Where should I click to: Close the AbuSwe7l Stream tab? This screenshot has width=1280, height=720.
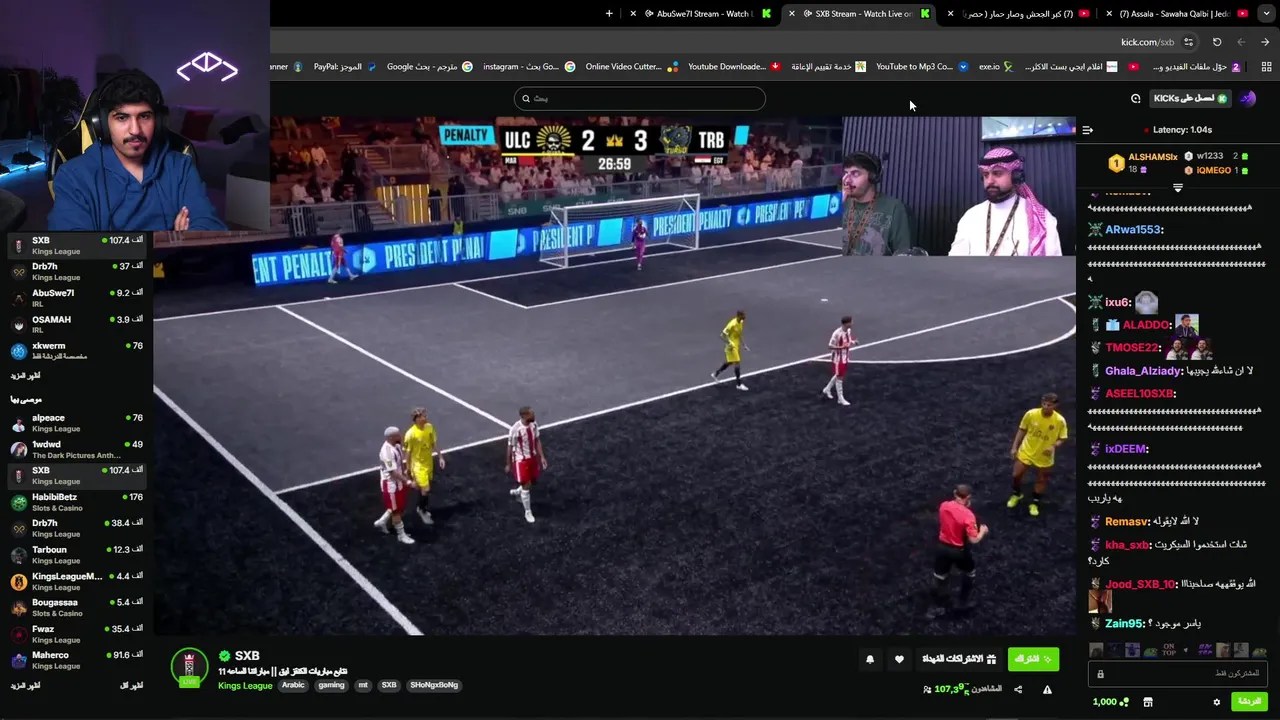[x=633, y=13]
